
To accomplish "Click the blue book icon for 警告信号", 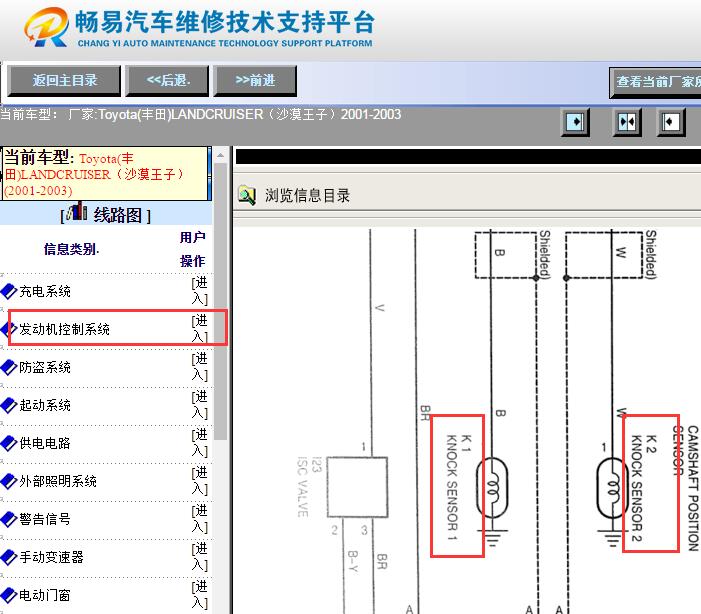I will (x=9, y=520).
